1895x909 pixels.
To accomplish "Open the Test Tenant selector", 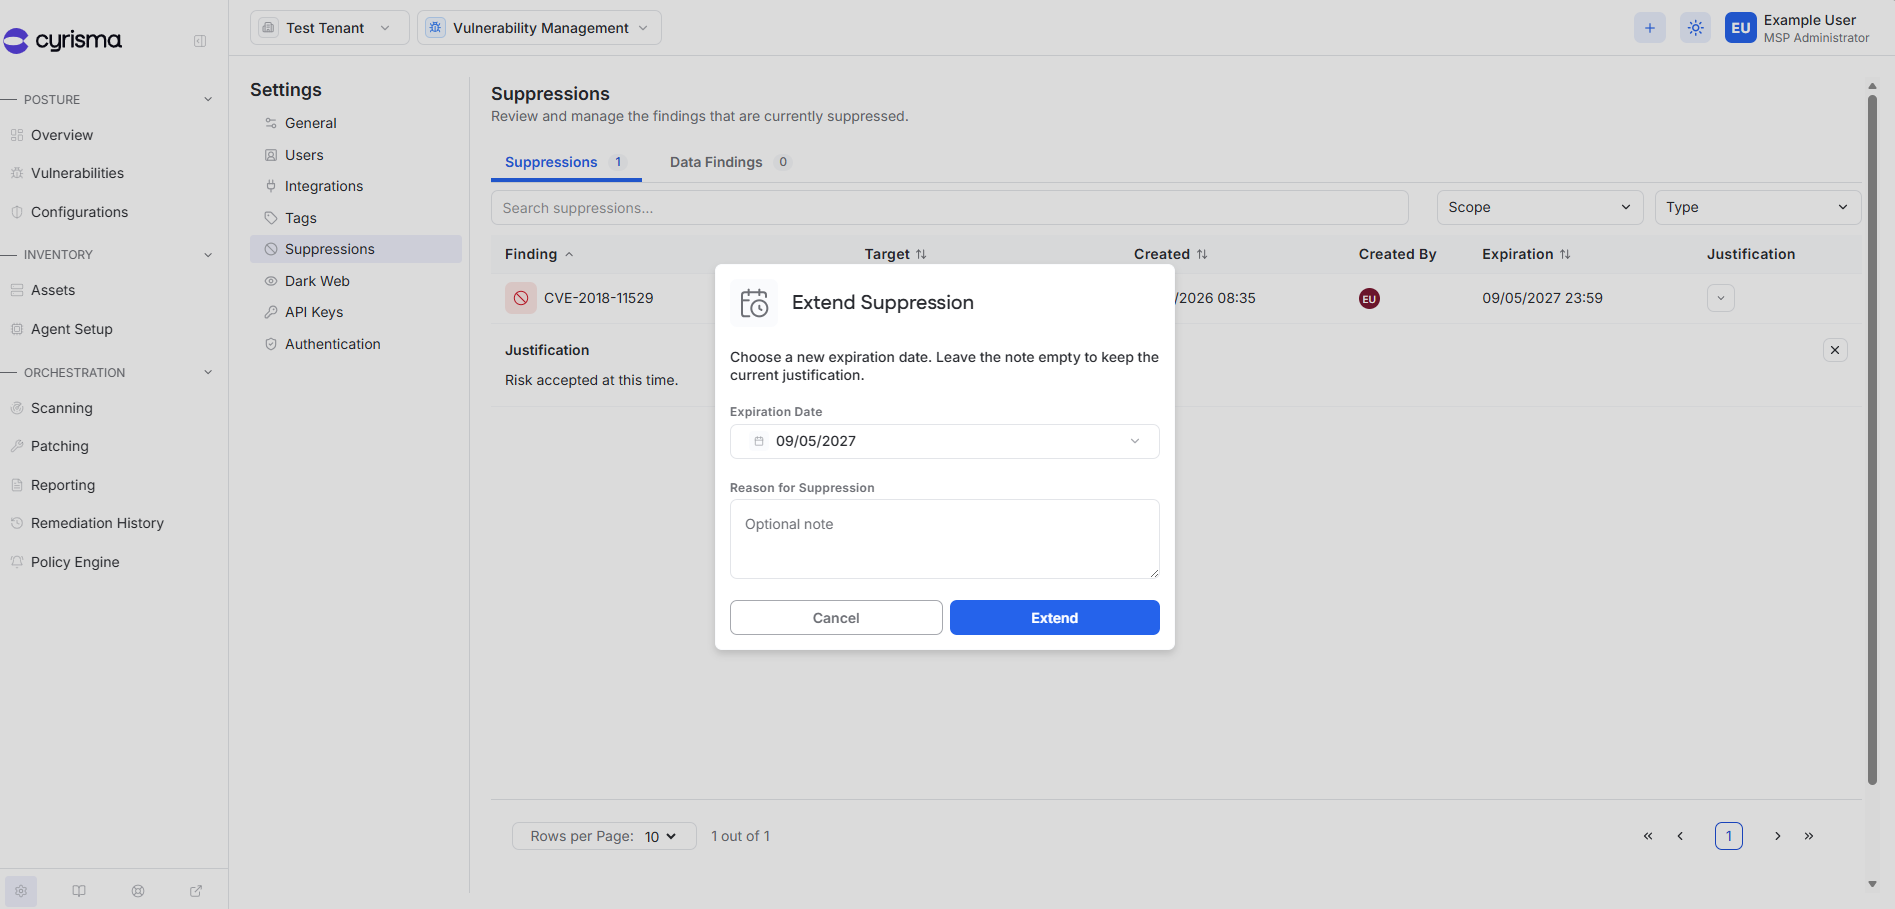I will click(330, 28).
